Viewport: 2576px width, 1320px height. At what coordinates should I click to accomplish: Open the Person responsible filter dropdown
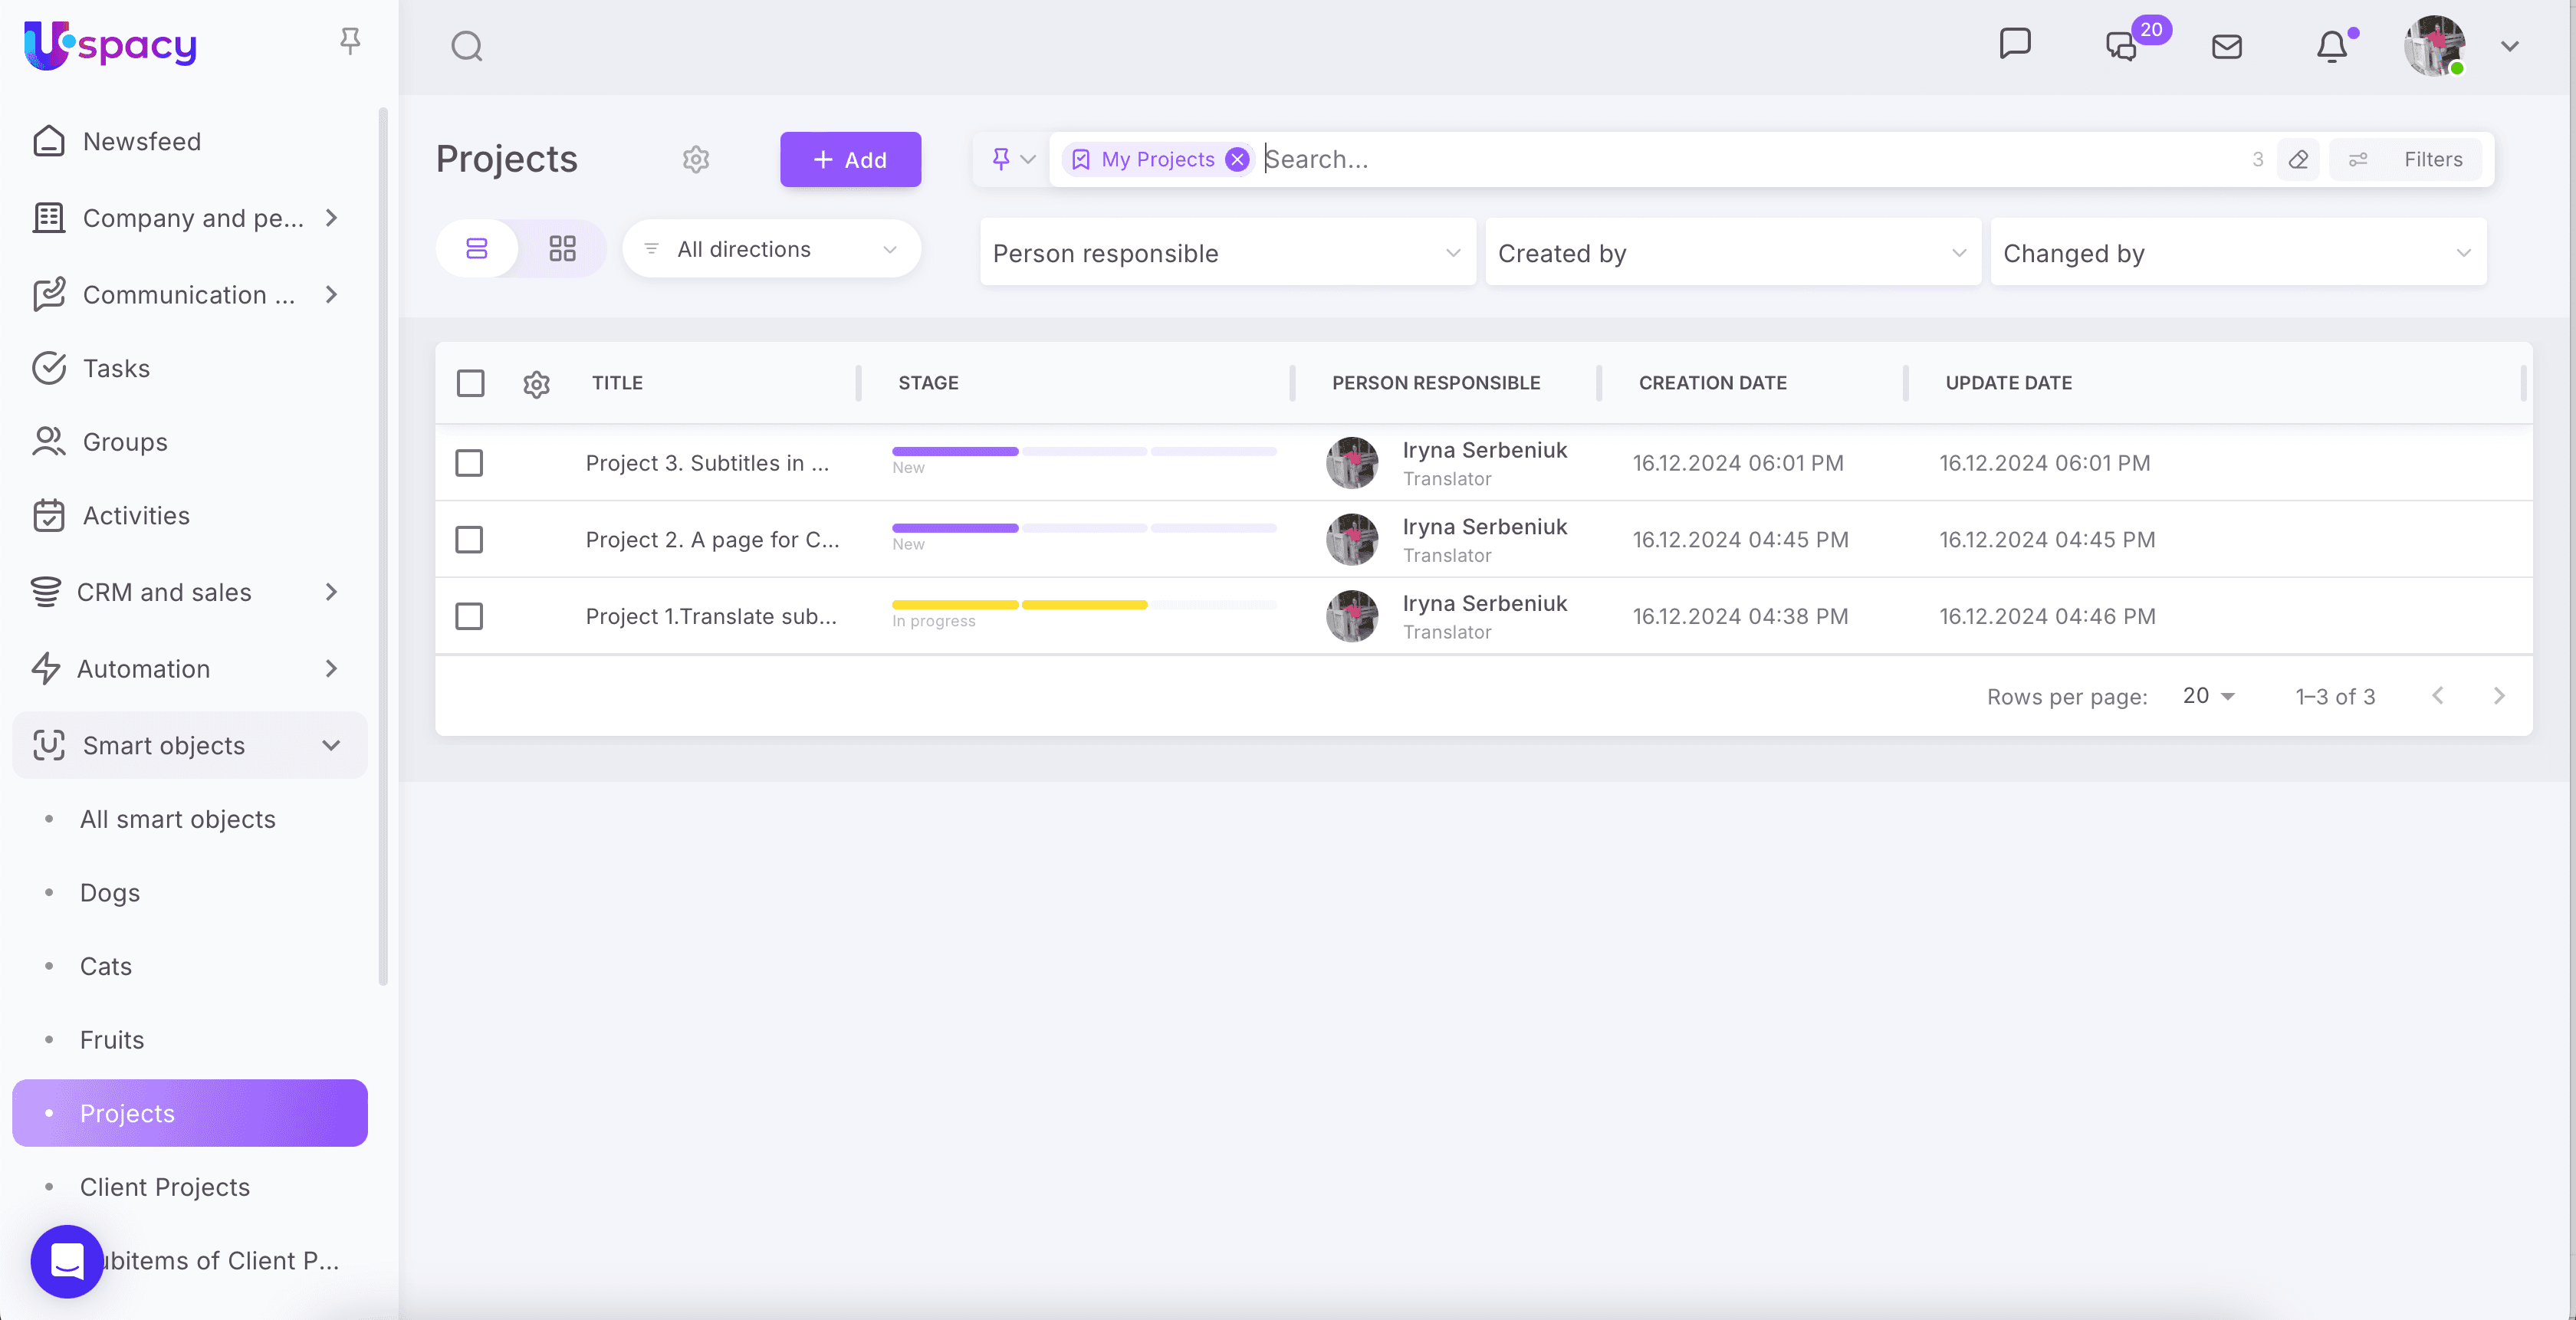(x=1227, y=252)
